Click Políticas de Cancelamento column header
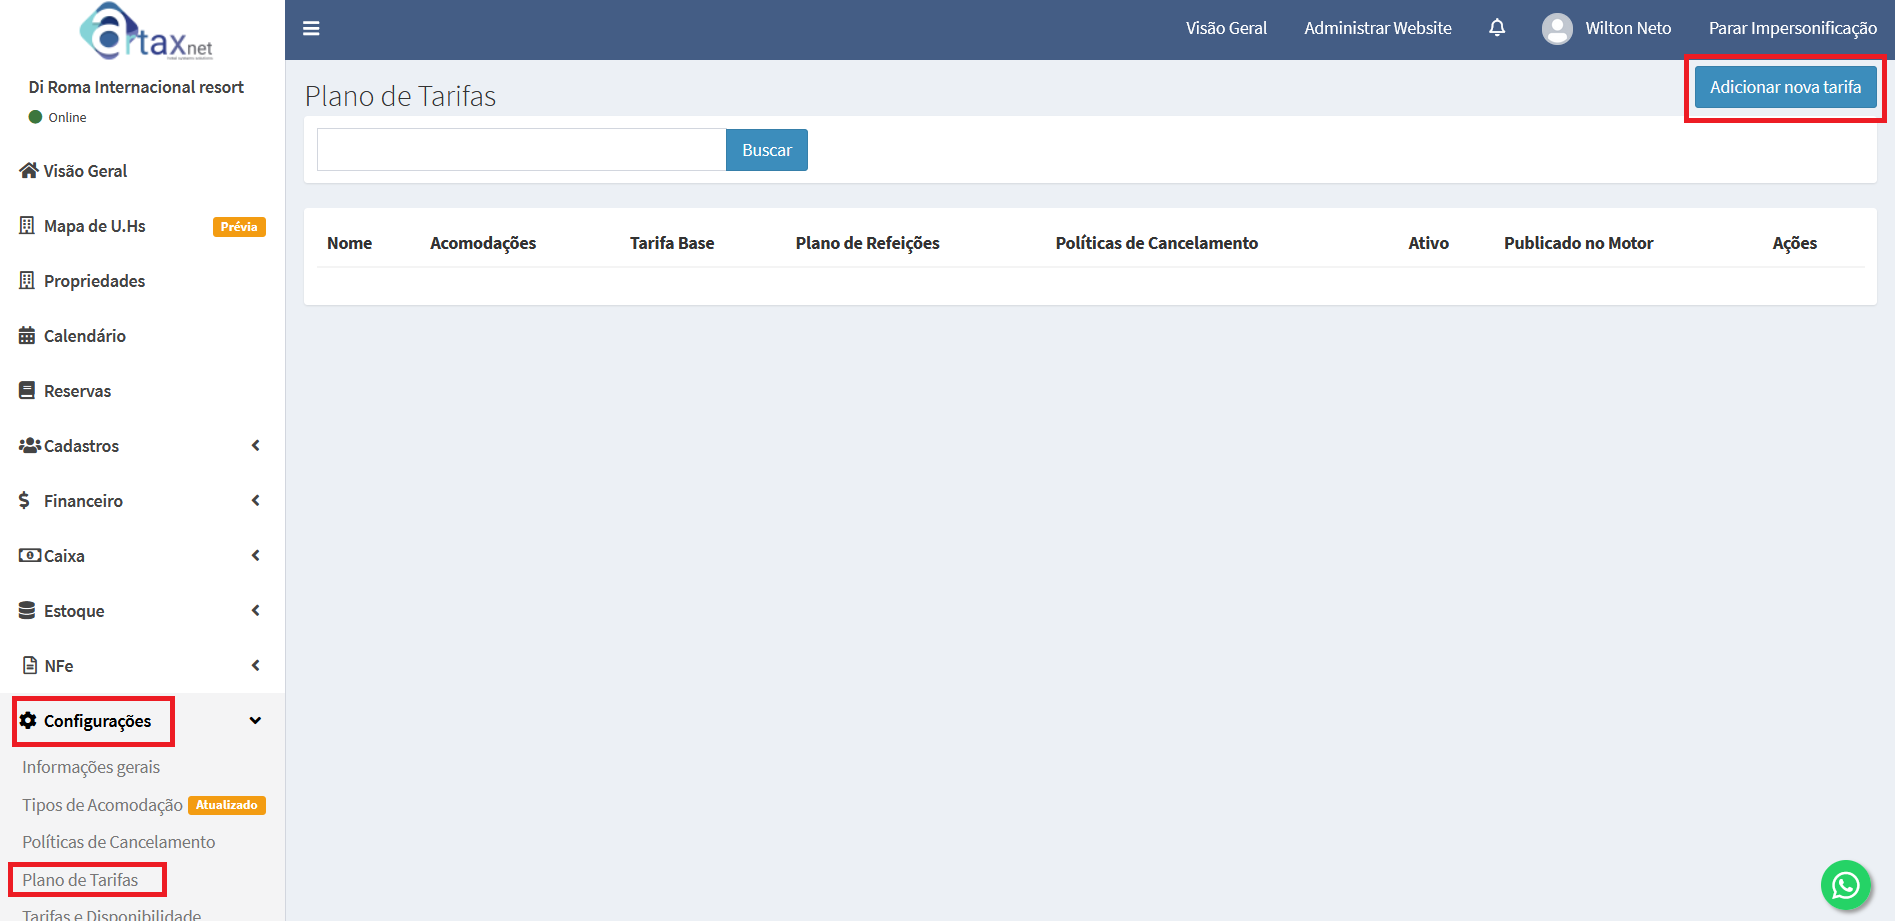 1156,243
